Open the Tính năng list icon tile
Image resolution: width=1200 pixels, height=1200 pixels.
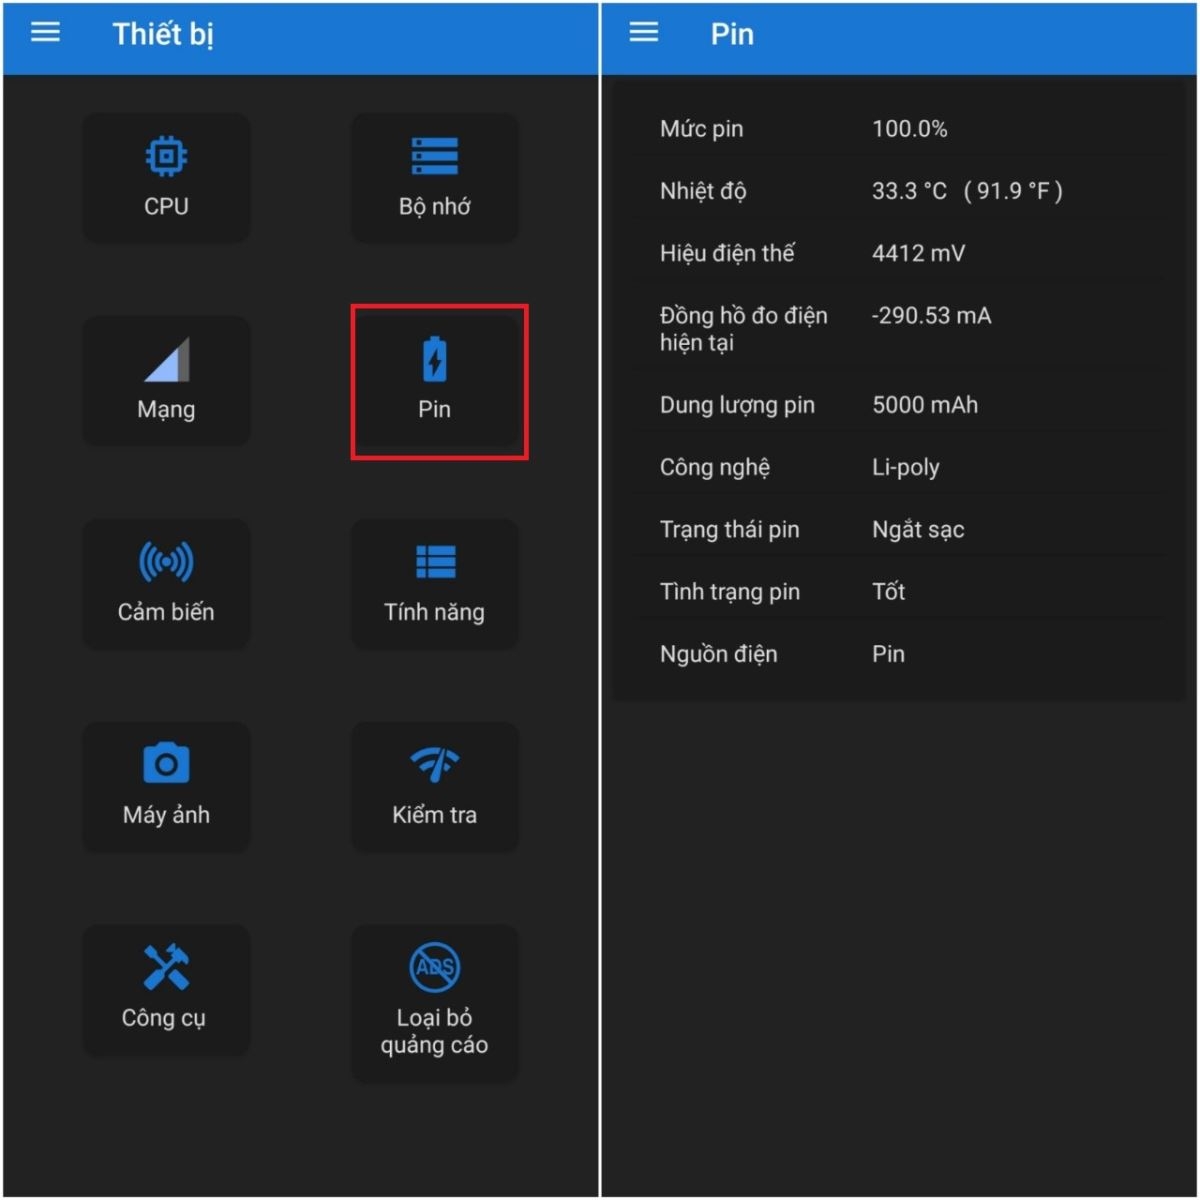click(x=435, y=584)
